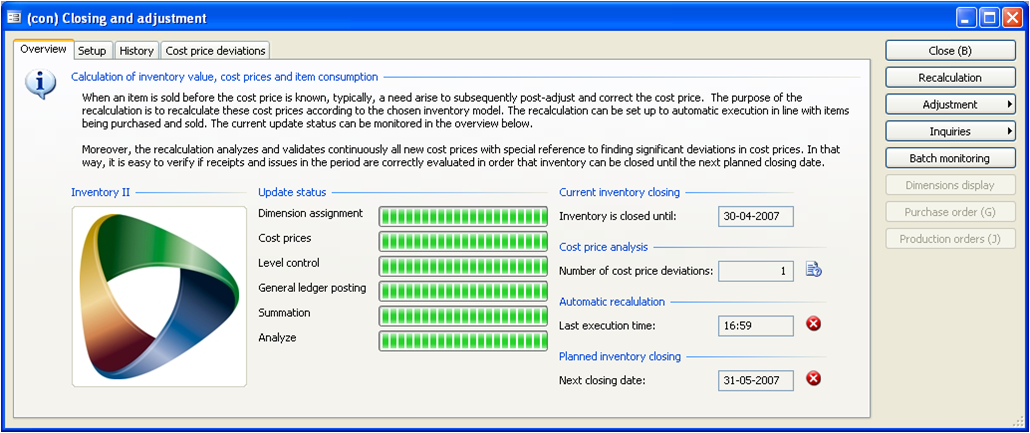
Task: Click red X beside Last execution time
Action: (x=813, y=324)
